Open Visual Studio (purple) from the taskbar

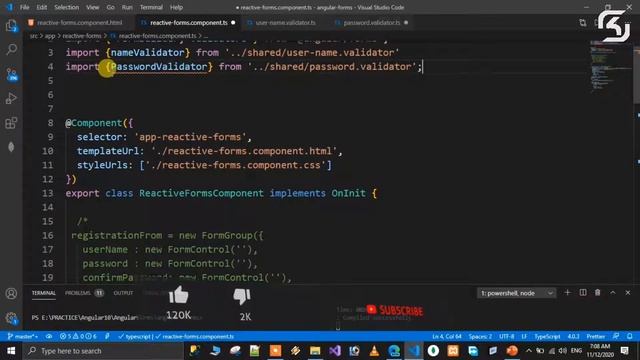335,351
